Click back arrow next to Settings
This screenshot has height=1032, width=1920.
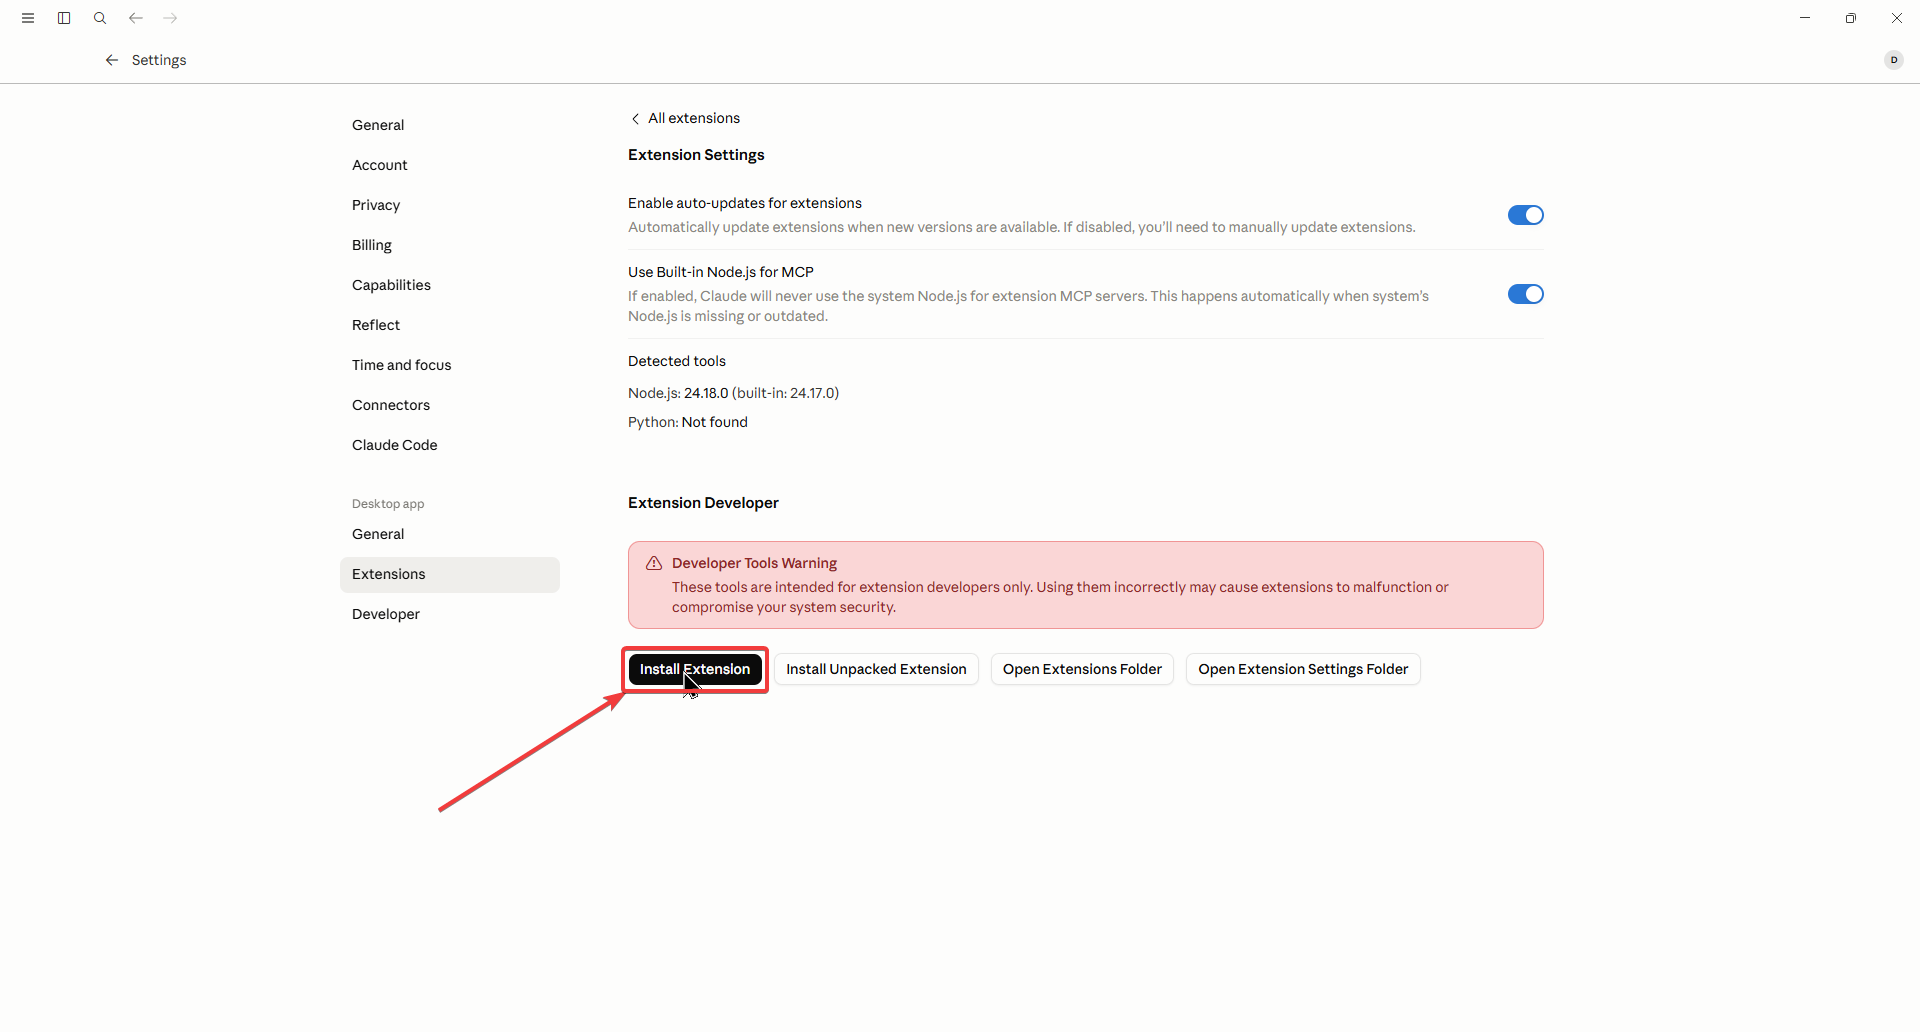tap(112, 60)
